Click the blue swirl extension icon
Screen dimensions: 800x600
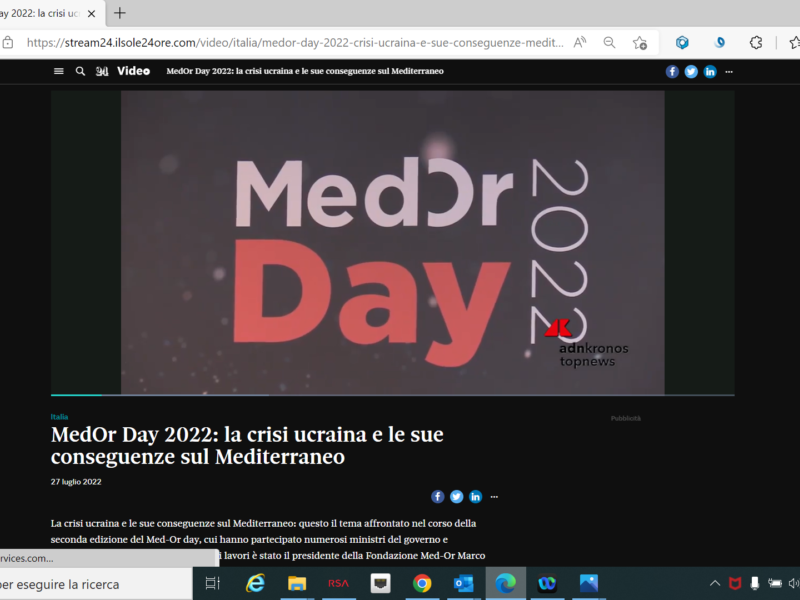click(x=719, y=42)
